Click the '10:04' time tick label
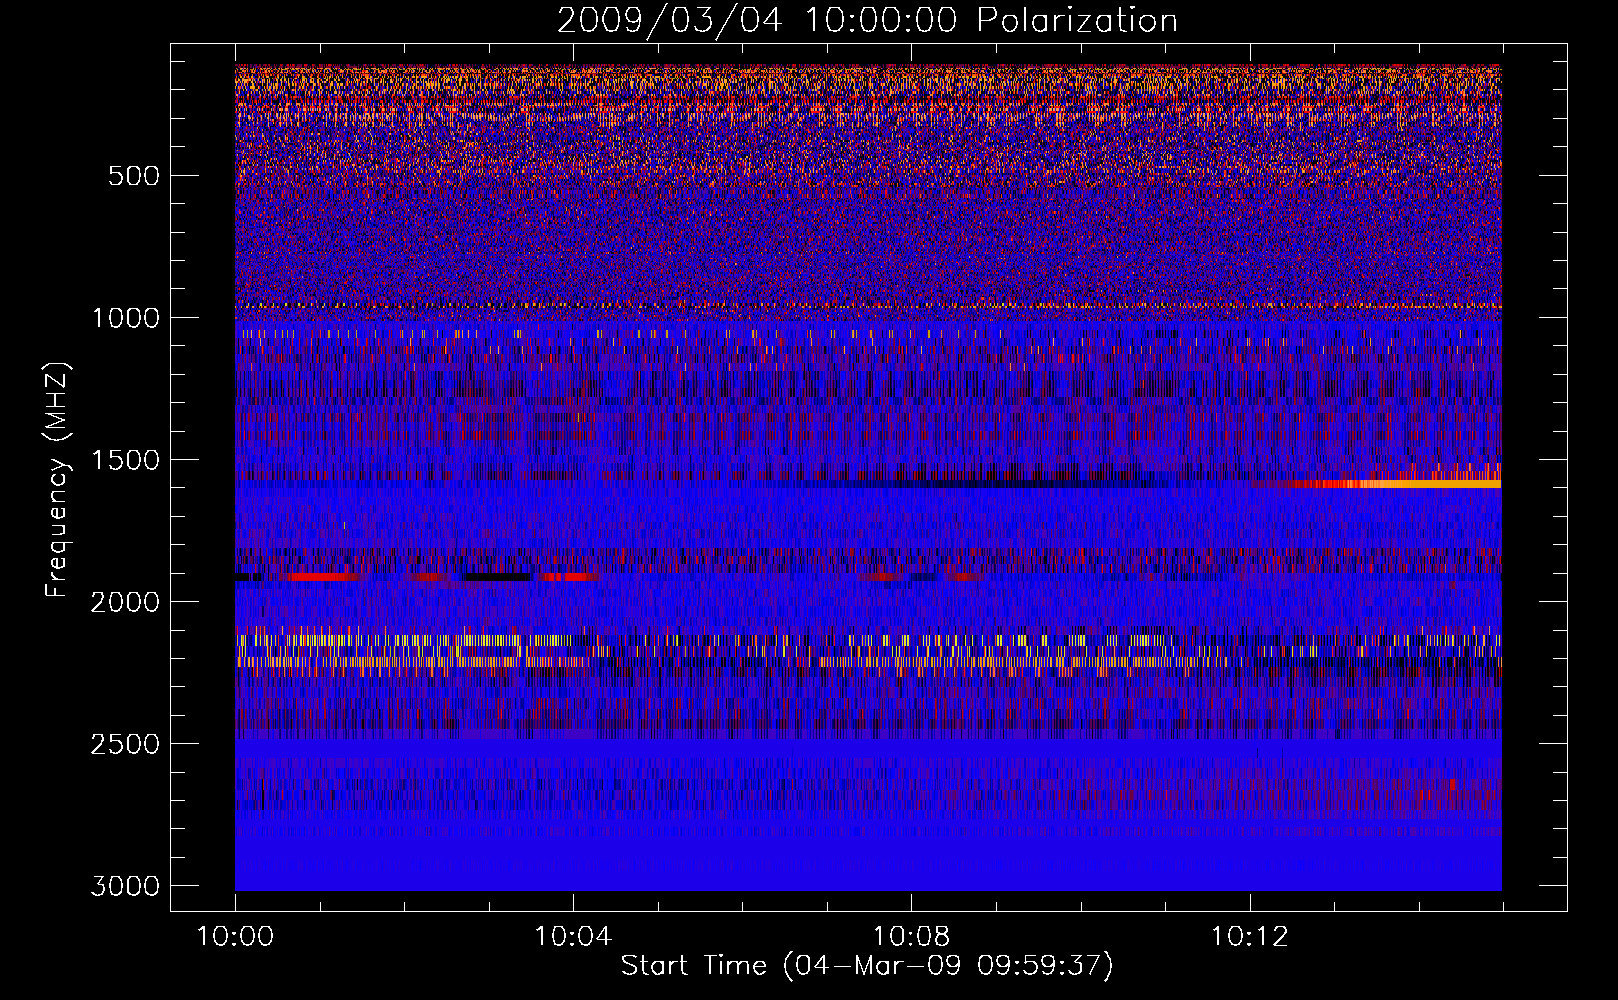The image size is (1618, 1000). pos(573,937)
